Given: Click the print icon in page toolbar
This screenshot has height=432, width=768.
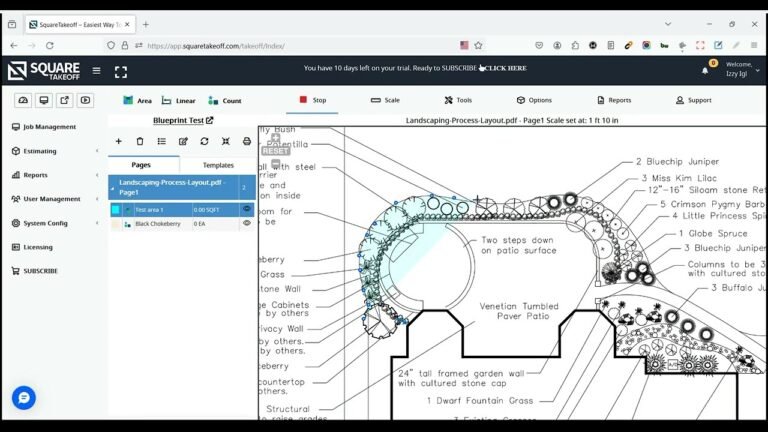Looking at the screenshot, I should coord(247,141).
